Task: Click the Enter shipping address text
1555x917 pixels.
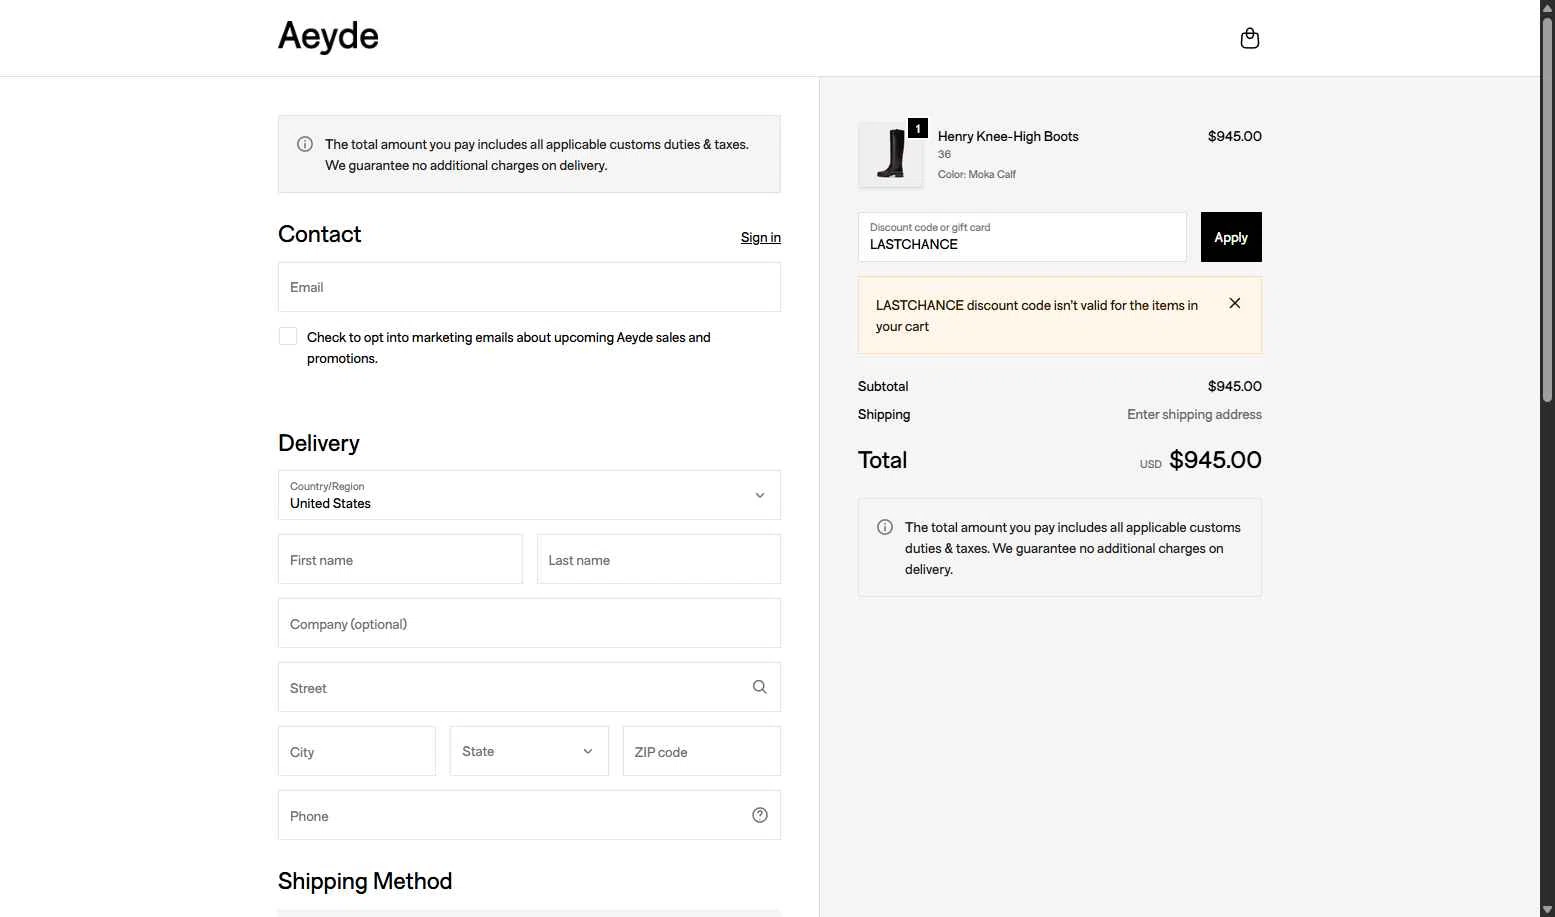Action: point(1194,414)
